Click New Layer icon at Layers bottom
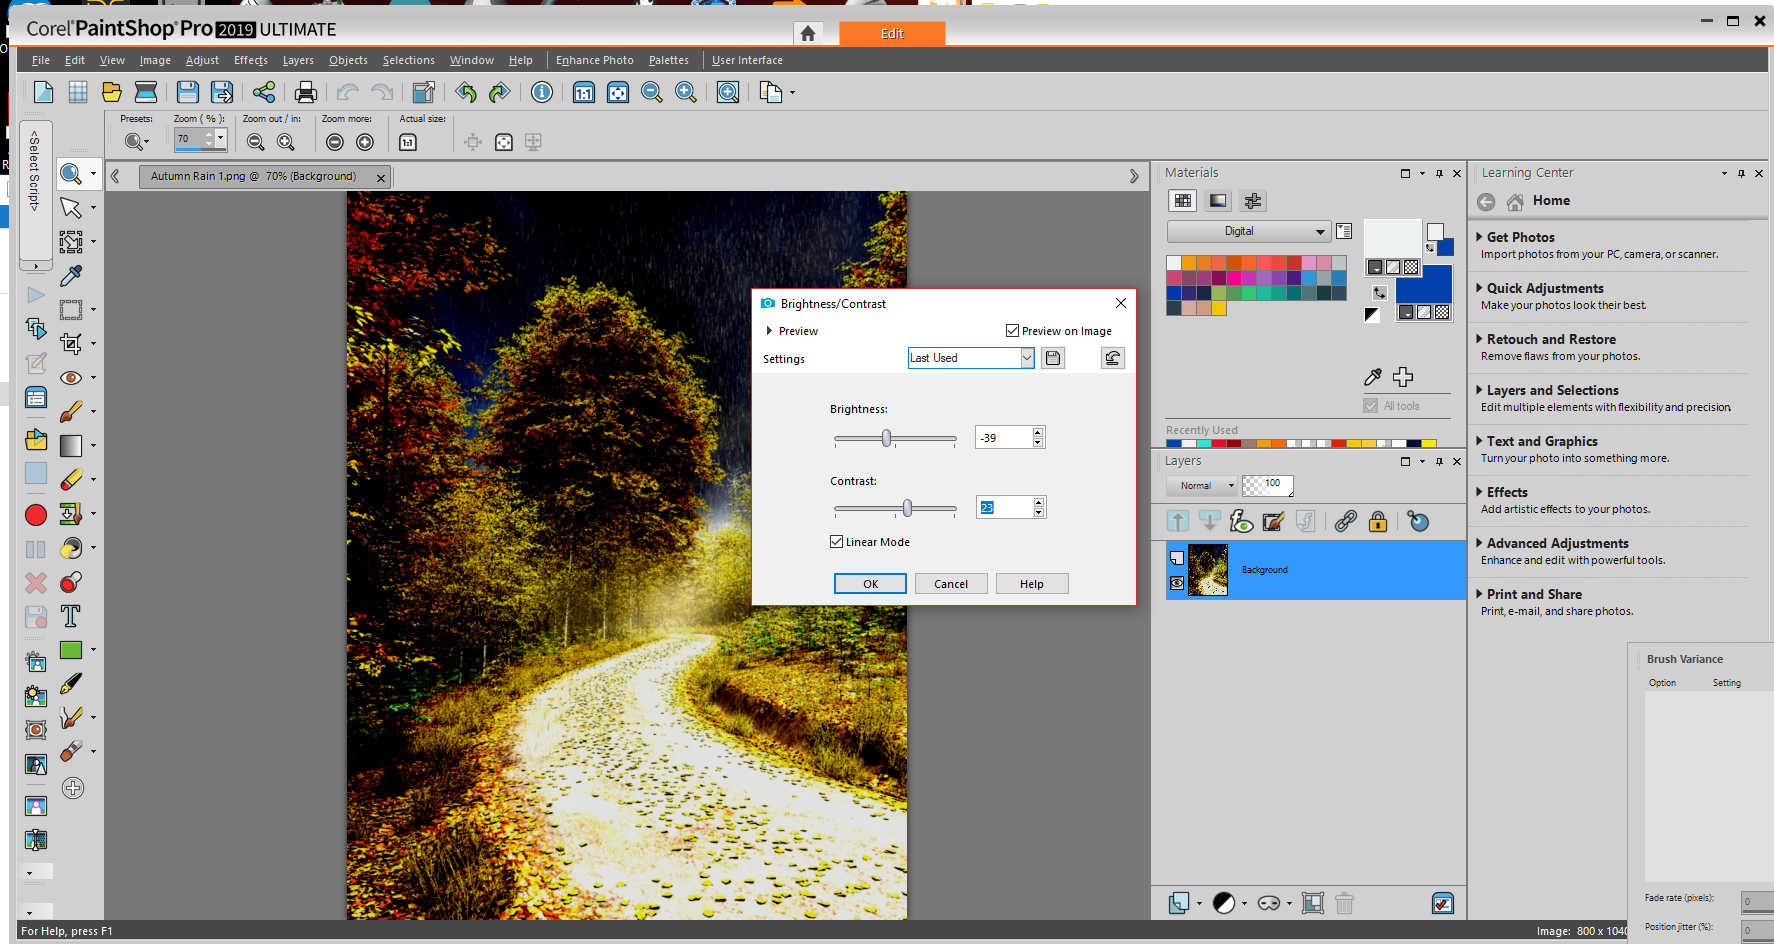 (1180, 903)
